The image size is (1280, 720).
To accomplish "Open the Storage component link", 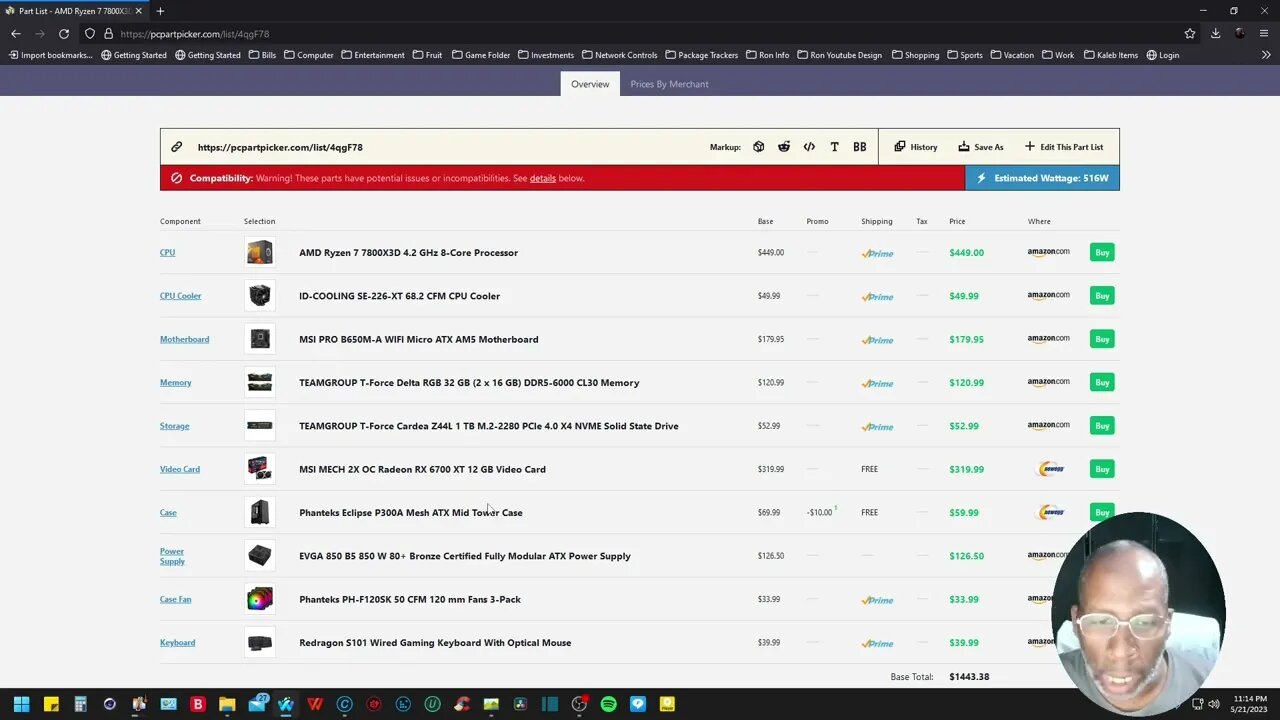I will [x=174, y=426].
